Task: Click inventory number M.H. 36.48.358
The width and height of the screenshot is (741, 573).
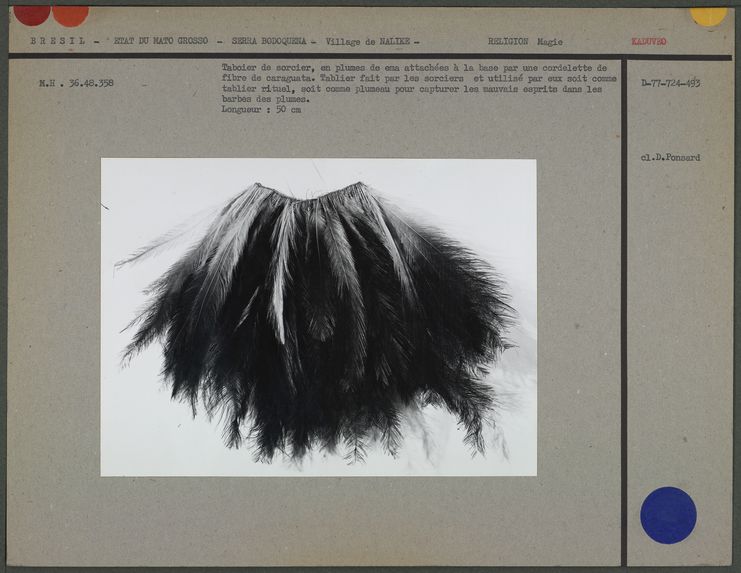Action: 76,83
